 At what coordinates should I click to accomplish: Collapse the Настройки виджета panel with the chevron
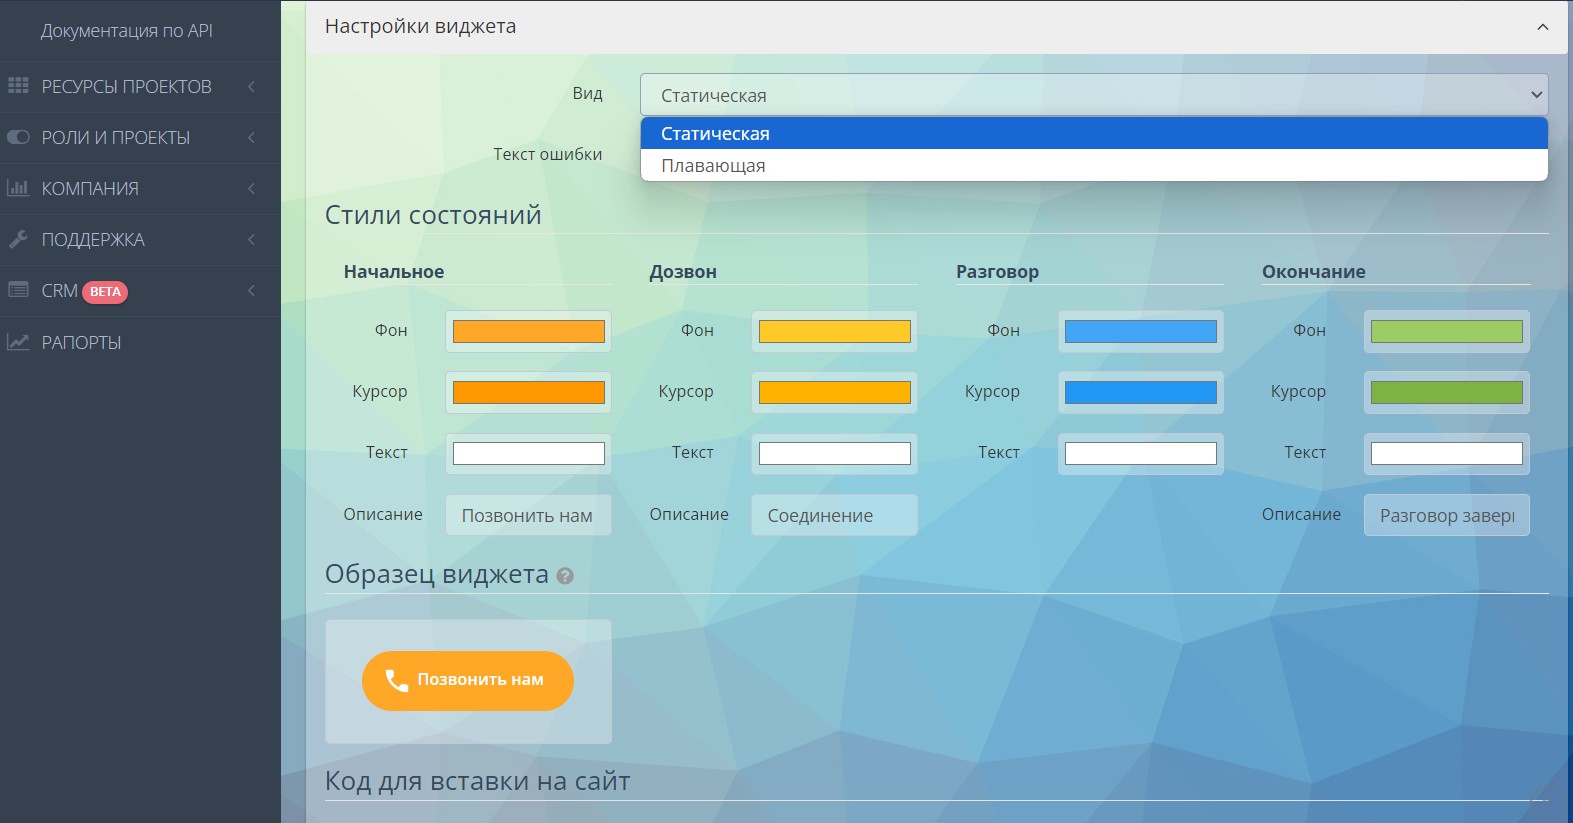(x=1543, y=27)
